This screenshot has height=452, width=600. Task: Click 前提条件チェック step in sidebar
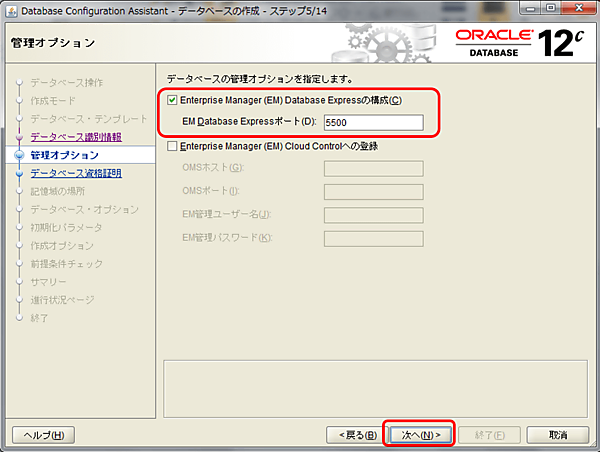(67, 264)
